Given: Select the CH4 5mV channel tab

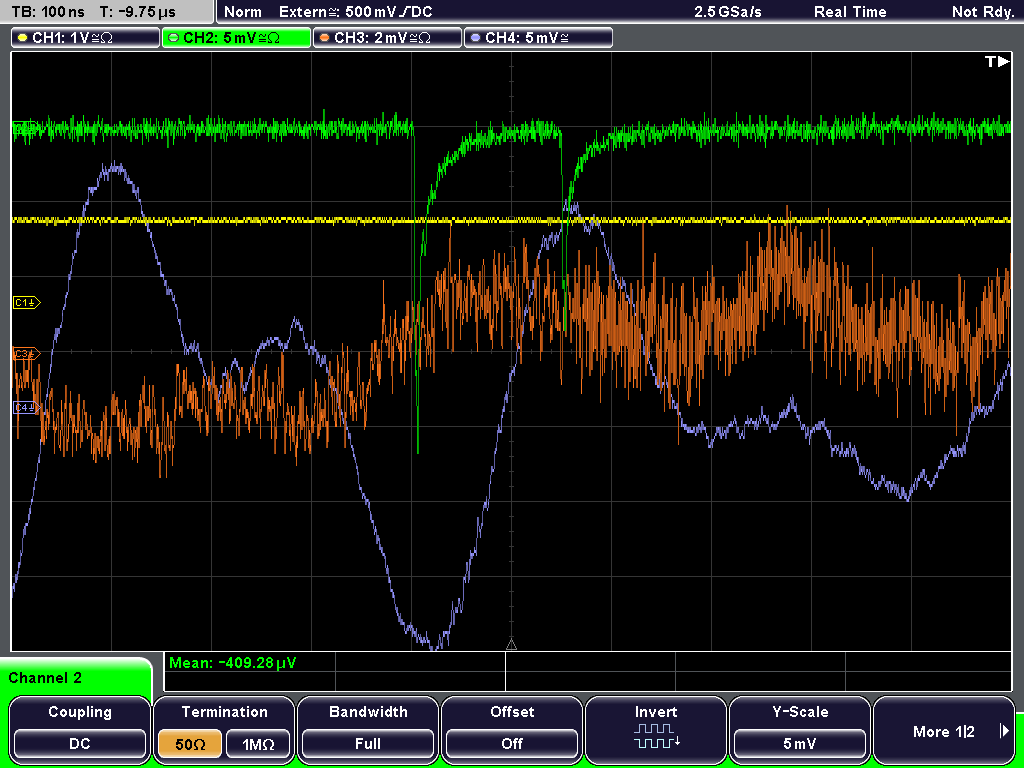Looking at the screenshot, I should click(538, 38).
